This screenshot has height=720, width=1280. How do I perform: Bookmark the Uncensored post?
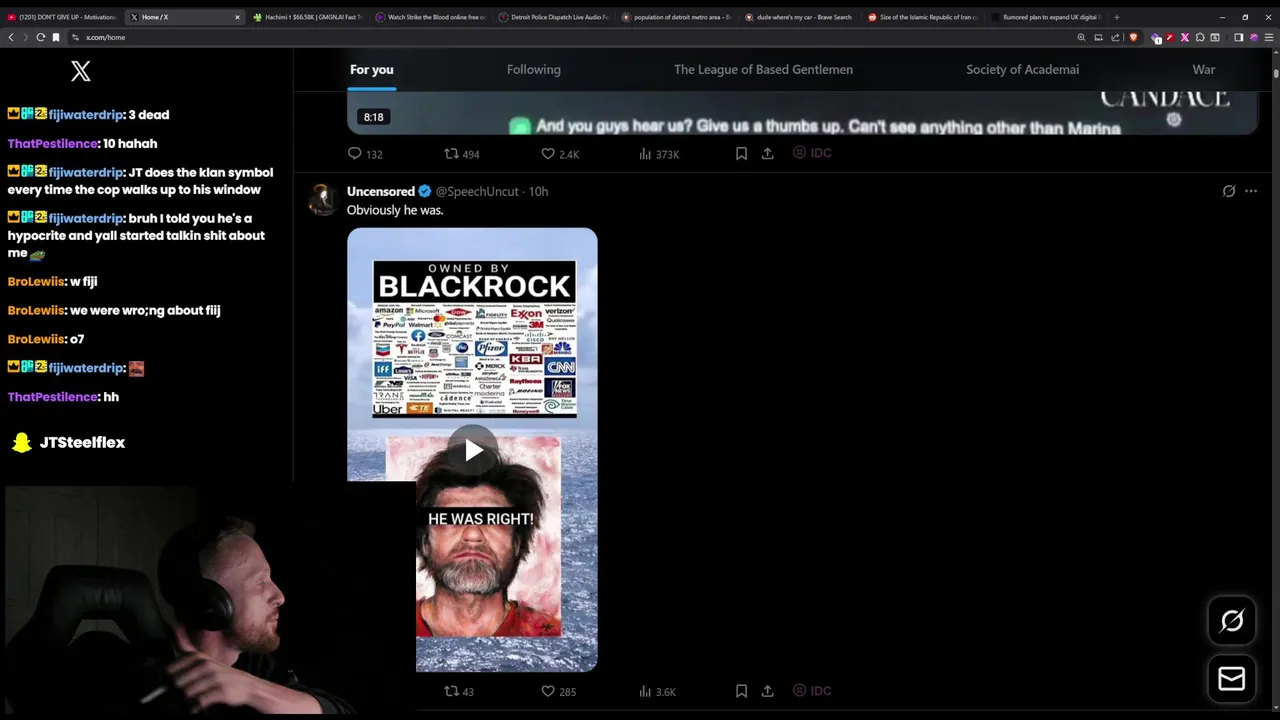point(741,691)
